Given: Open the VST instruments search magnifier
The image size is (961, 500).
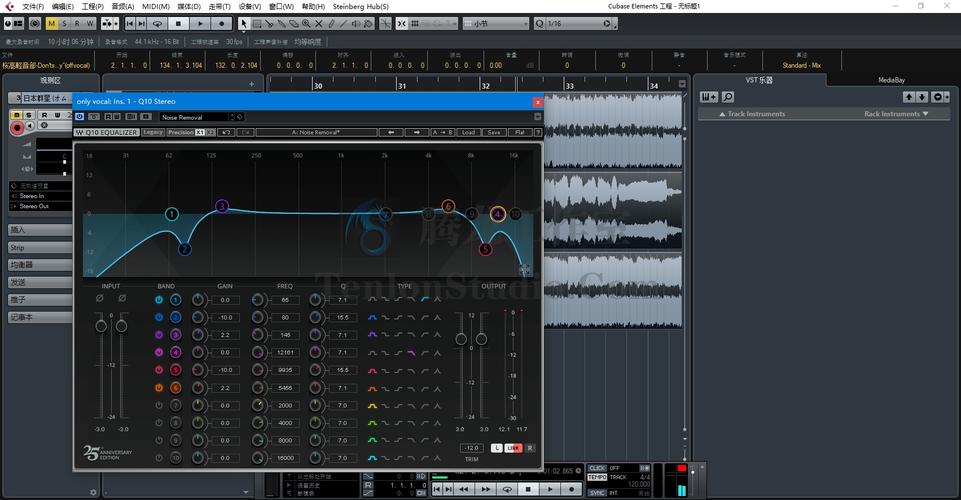Looking at the screenshot, I should [x=727, y=97].
